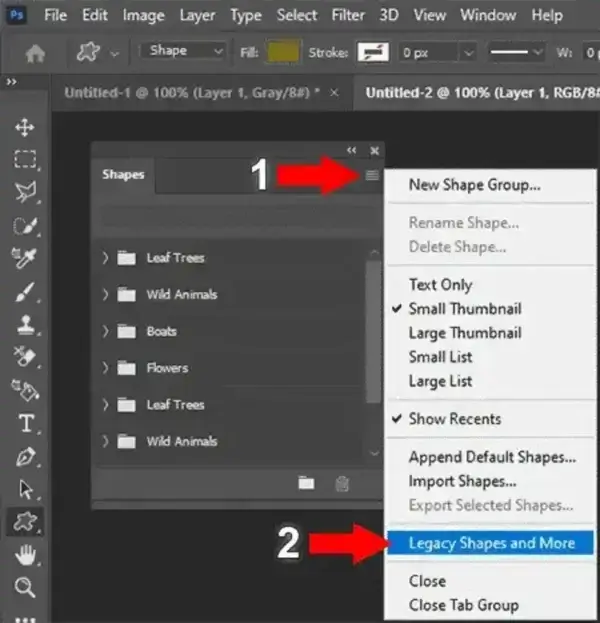Open the Shapes panel hamburger menu
The height and width of the screenshot is (623, 600).
[x=372, y=175]
